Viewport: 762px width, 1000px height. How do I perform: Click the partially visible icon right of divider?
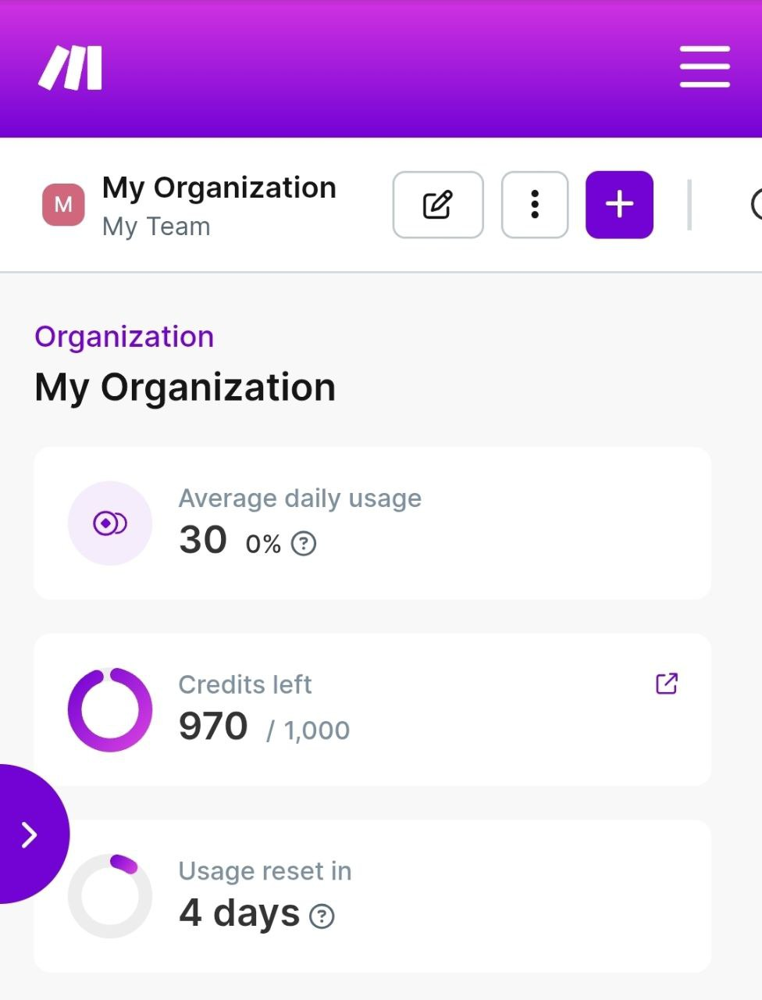(x=755, y=205)
